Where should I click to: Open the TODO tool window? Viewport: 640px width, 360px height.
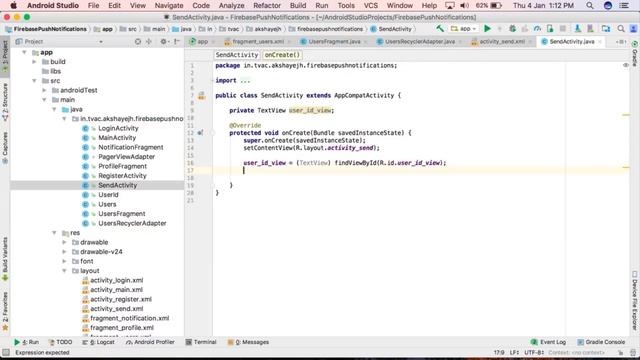point(60,342)
